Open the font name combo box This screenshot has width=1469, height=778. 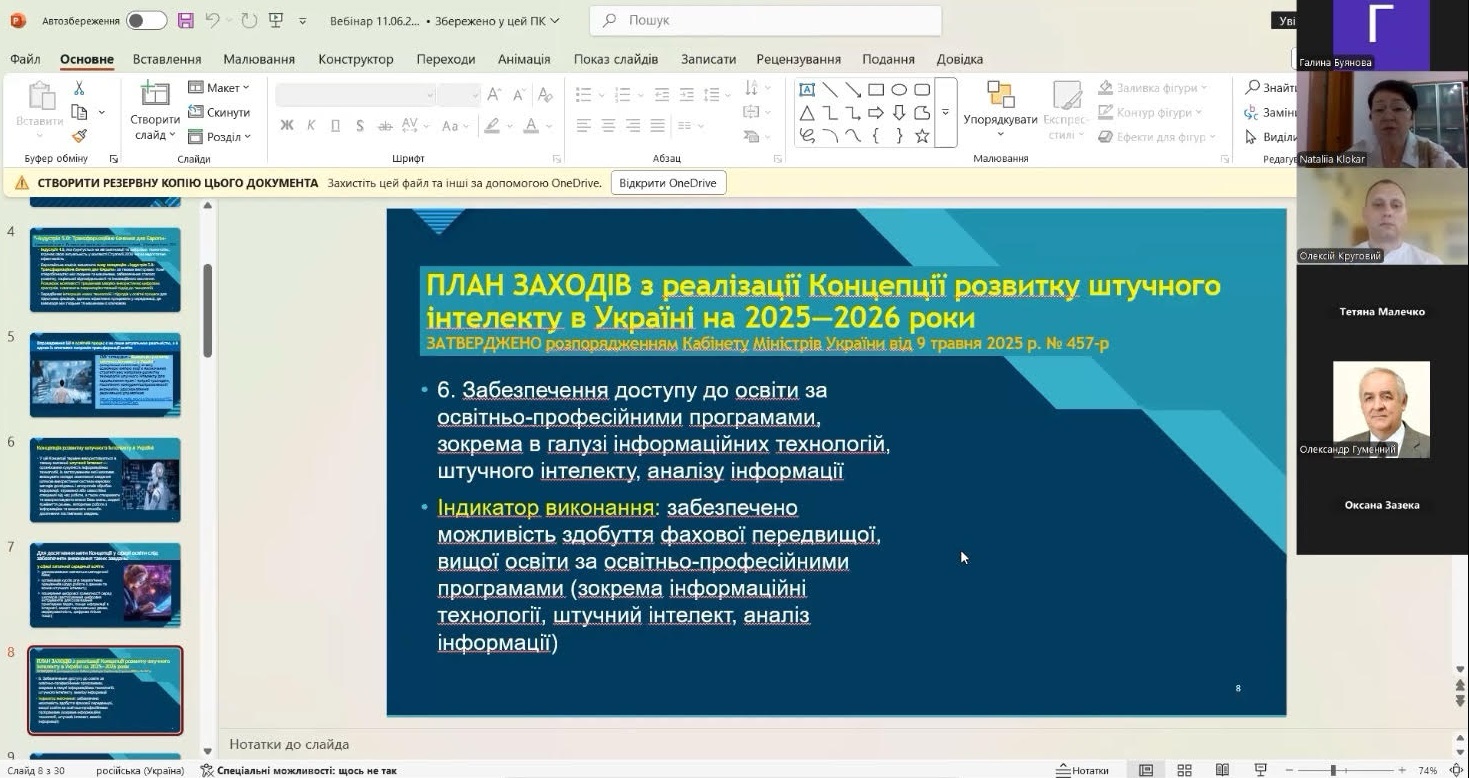click(355, 95)
